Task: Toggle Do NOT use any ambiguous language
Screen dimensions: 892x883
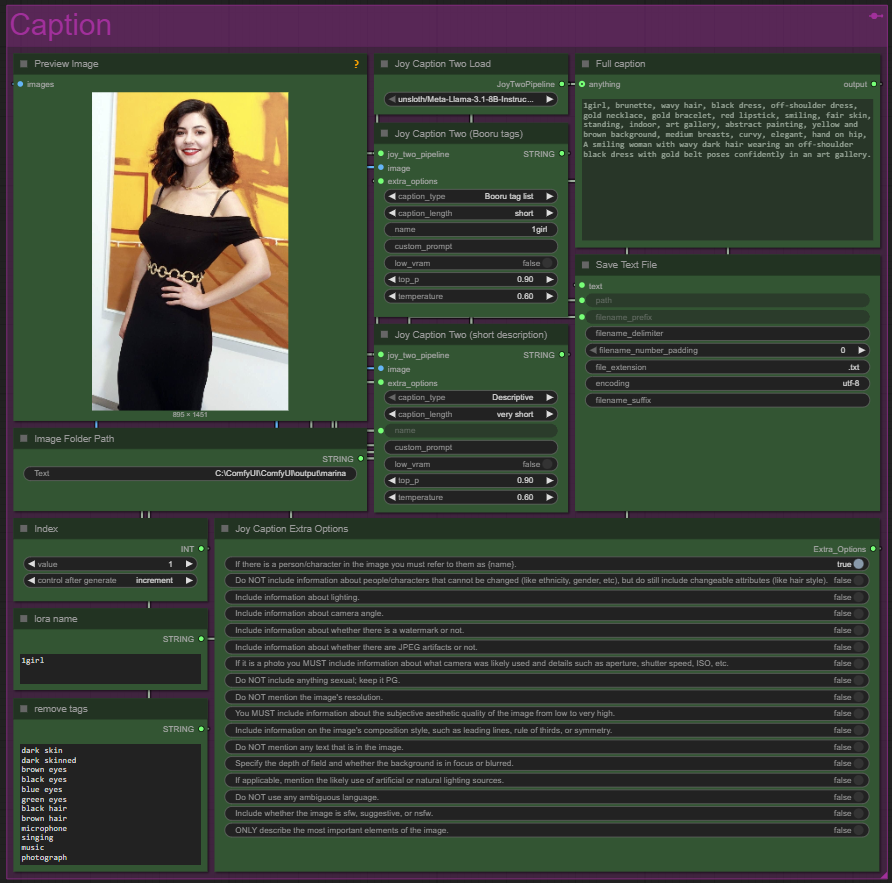Action: point(547,798)
